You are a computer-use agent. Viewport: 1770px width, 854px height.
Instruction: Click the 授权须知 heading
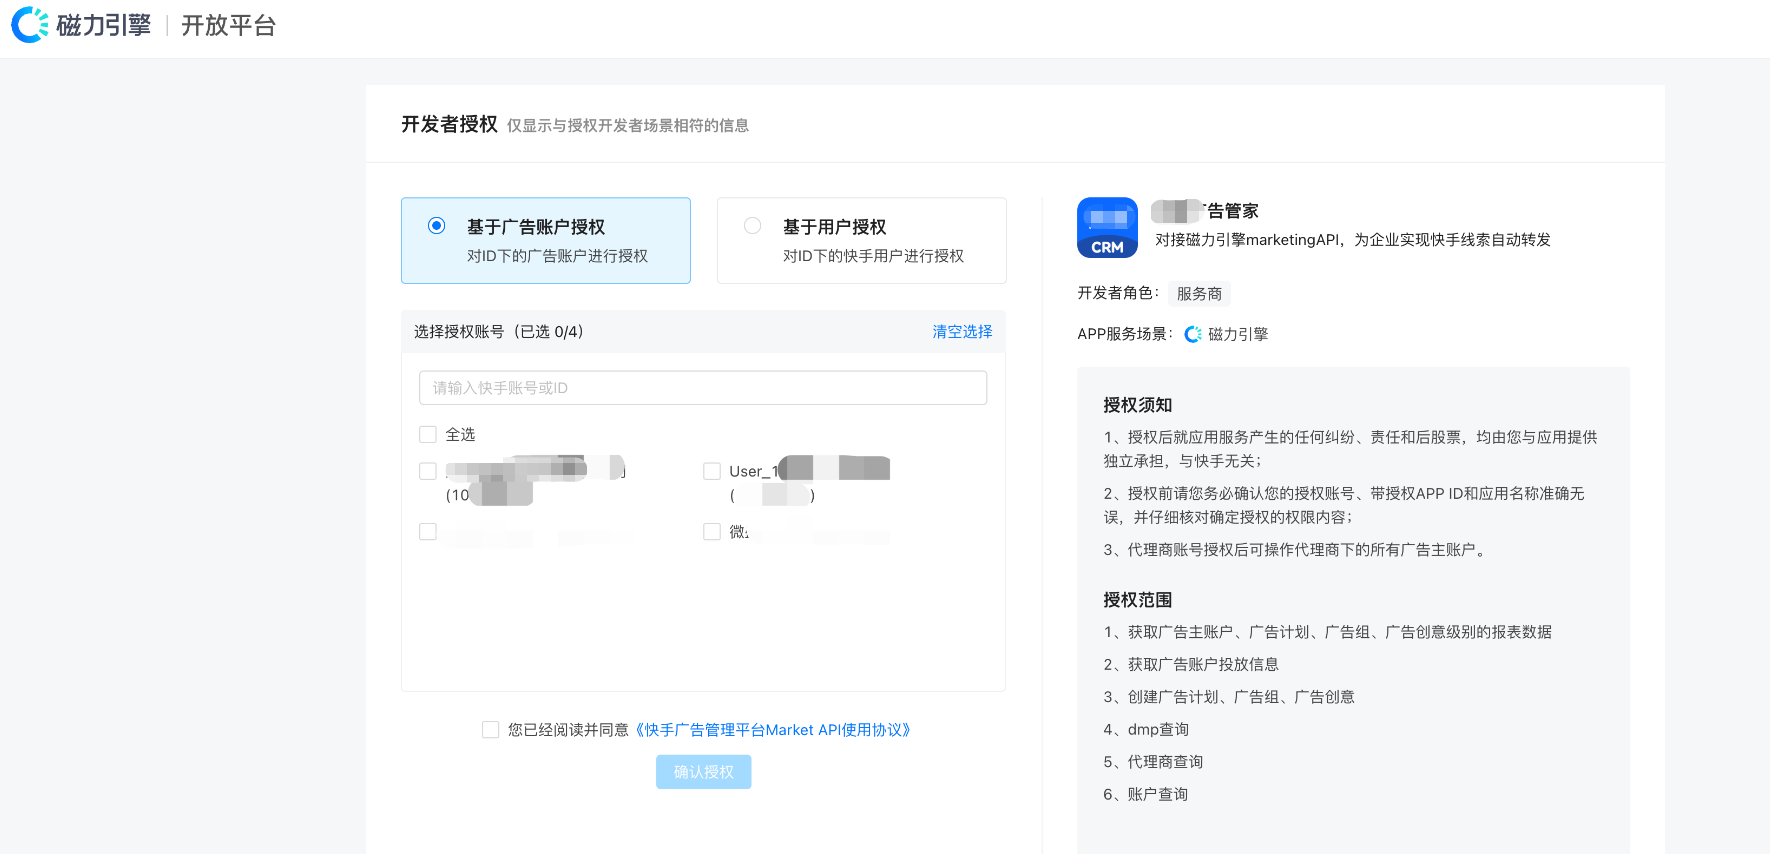(1137, 405)
